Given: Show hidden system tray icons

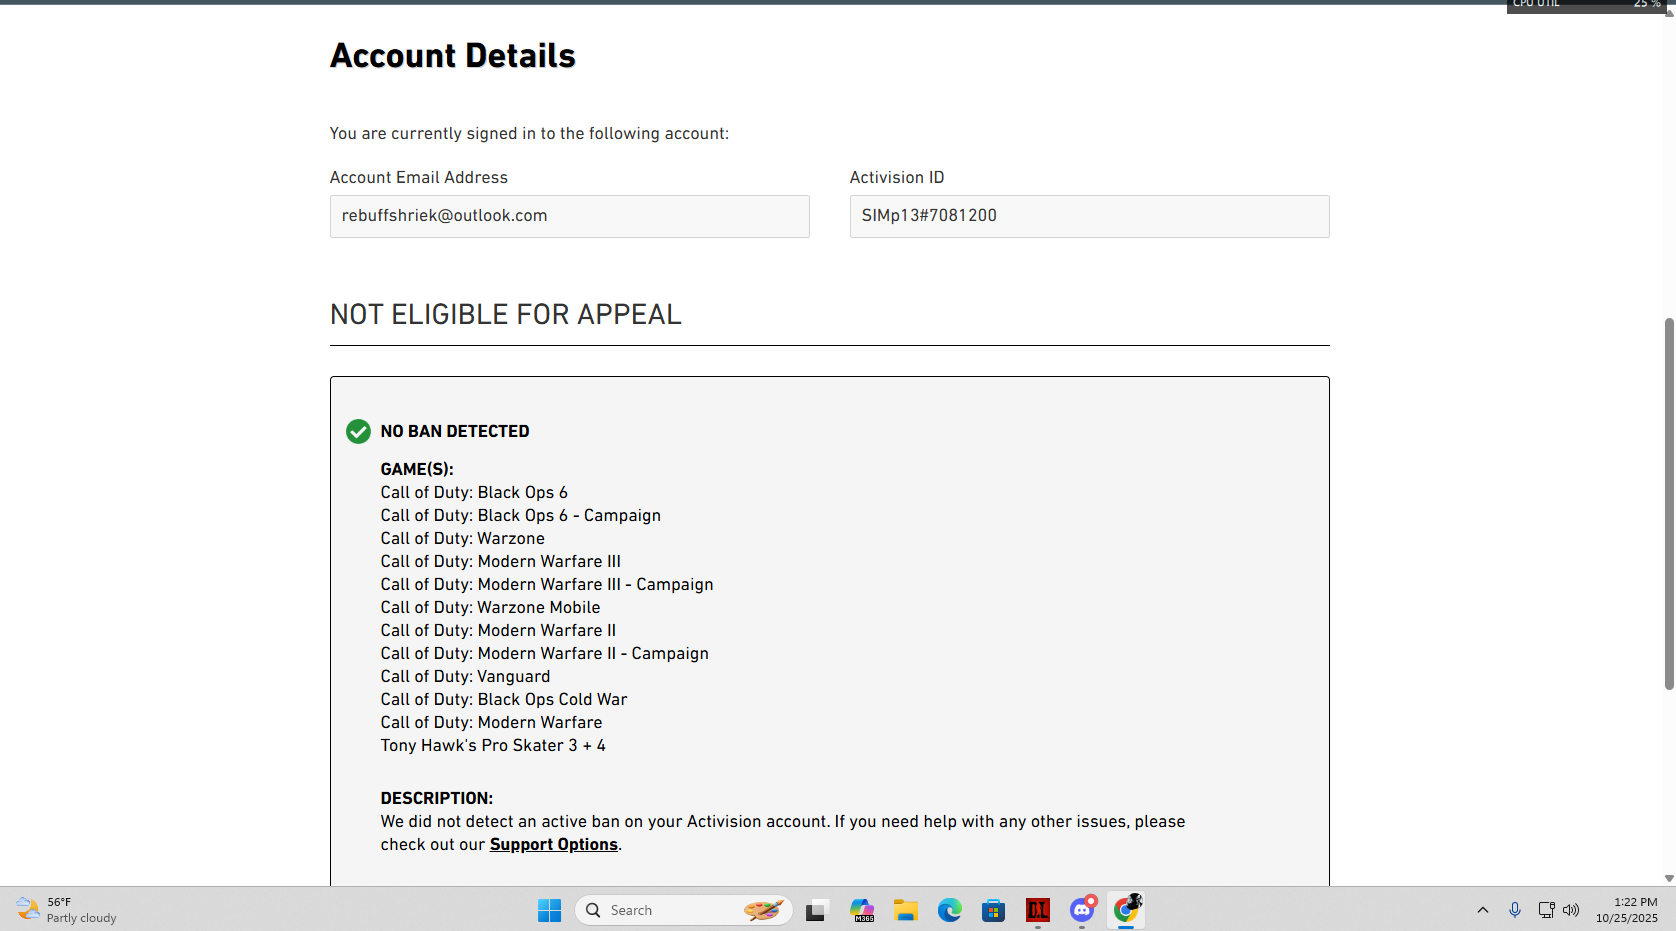Looking at the screenshot, I should 1483,910.
